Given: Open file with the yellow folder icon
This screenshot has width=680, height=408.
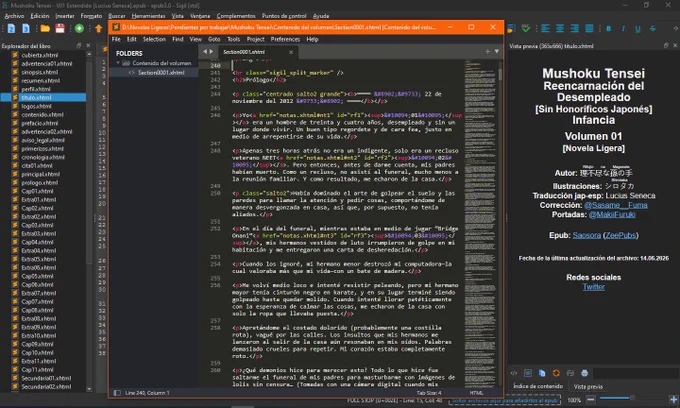Looking at the screenshot, I should point(45,29).
